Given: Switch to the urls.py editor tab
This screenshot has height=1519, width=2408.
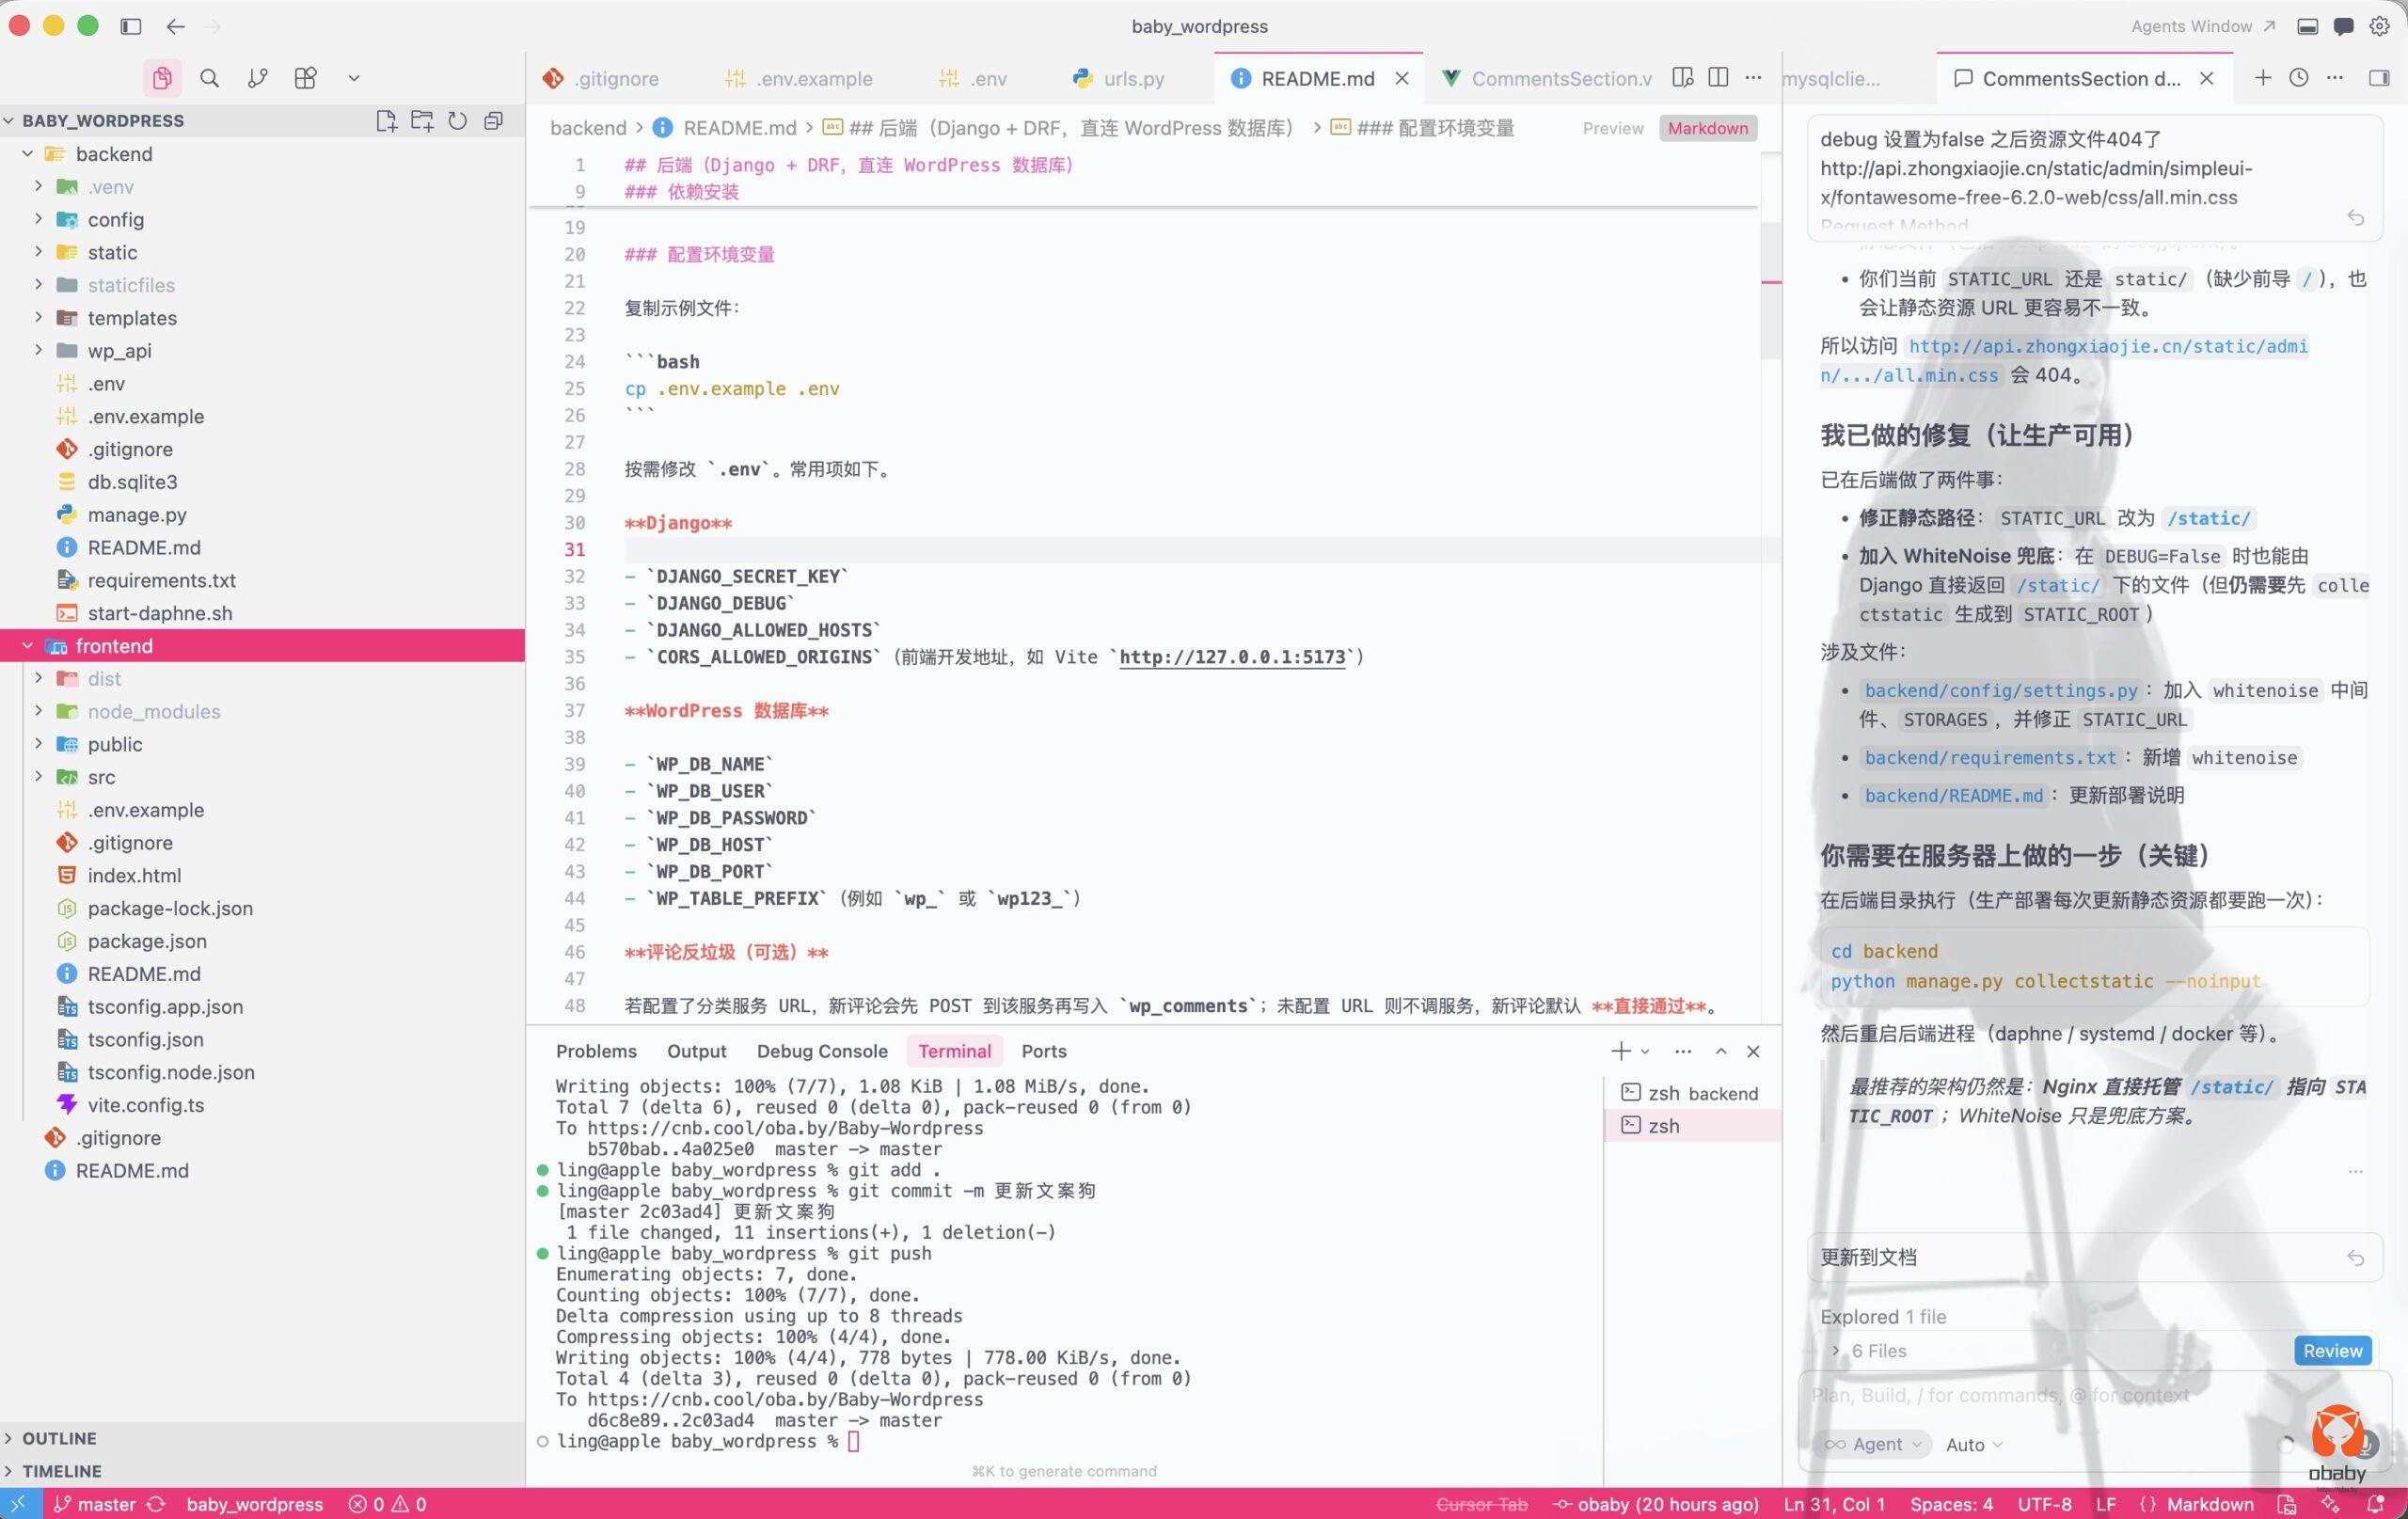Looking at the screenshot, I should pos(1133,78).
